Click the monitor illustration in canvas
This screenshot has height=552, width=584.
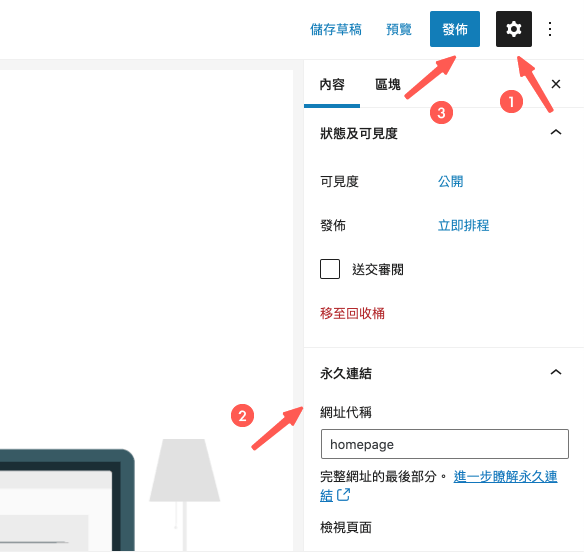[x=67, y=500]
